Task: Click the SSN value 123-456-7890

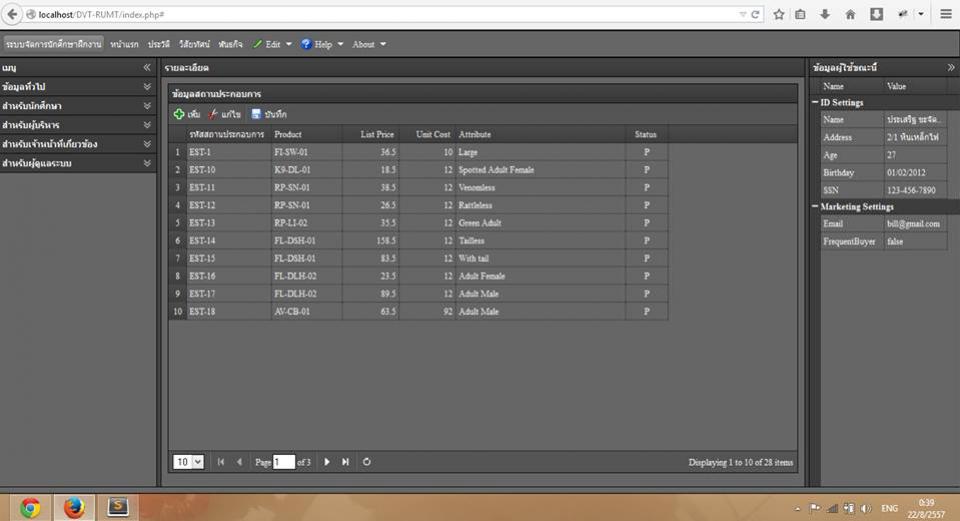Action: [x=913, y=190]
